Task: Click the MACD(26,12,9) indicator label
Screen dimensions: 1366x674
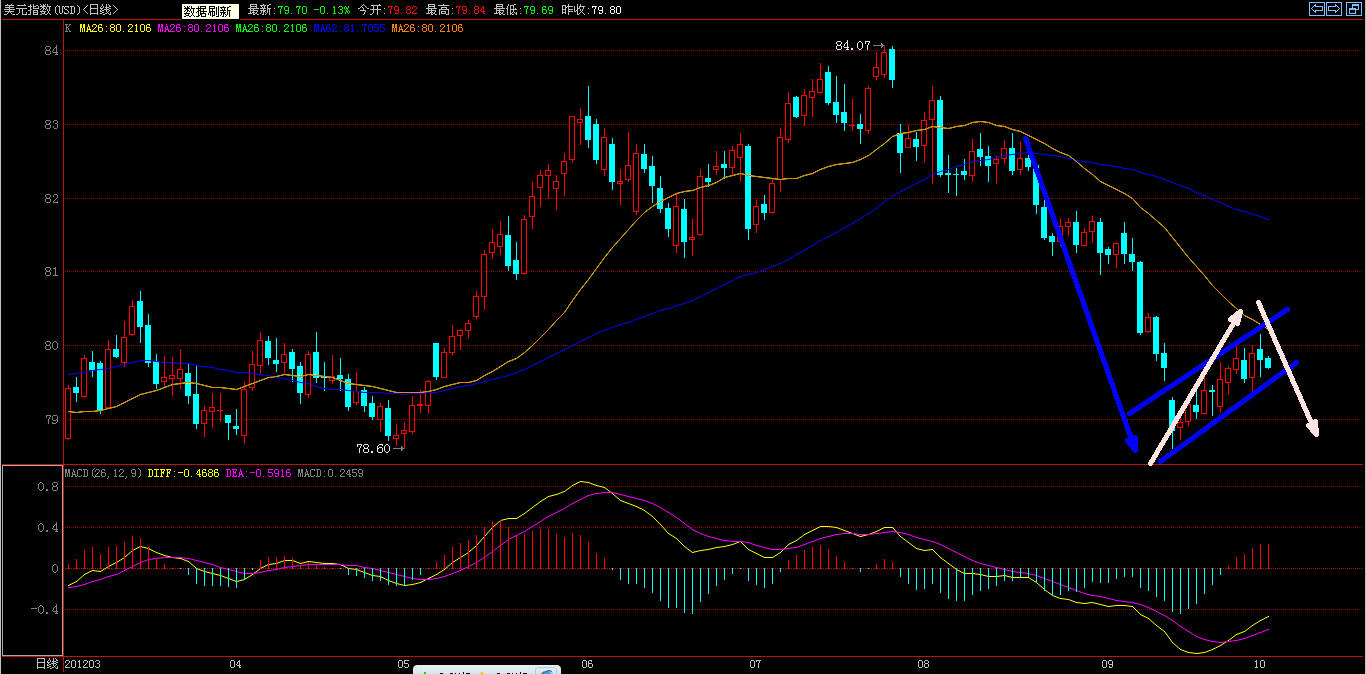Action: [103, 473]
